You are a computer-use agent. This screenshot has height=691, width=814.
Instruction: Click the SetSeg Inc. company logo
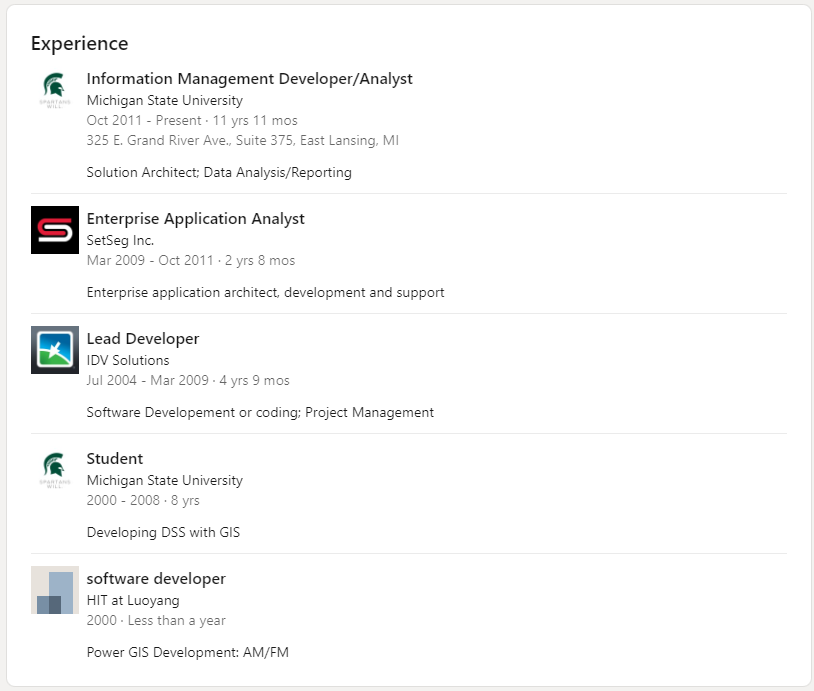click(55, 230)
